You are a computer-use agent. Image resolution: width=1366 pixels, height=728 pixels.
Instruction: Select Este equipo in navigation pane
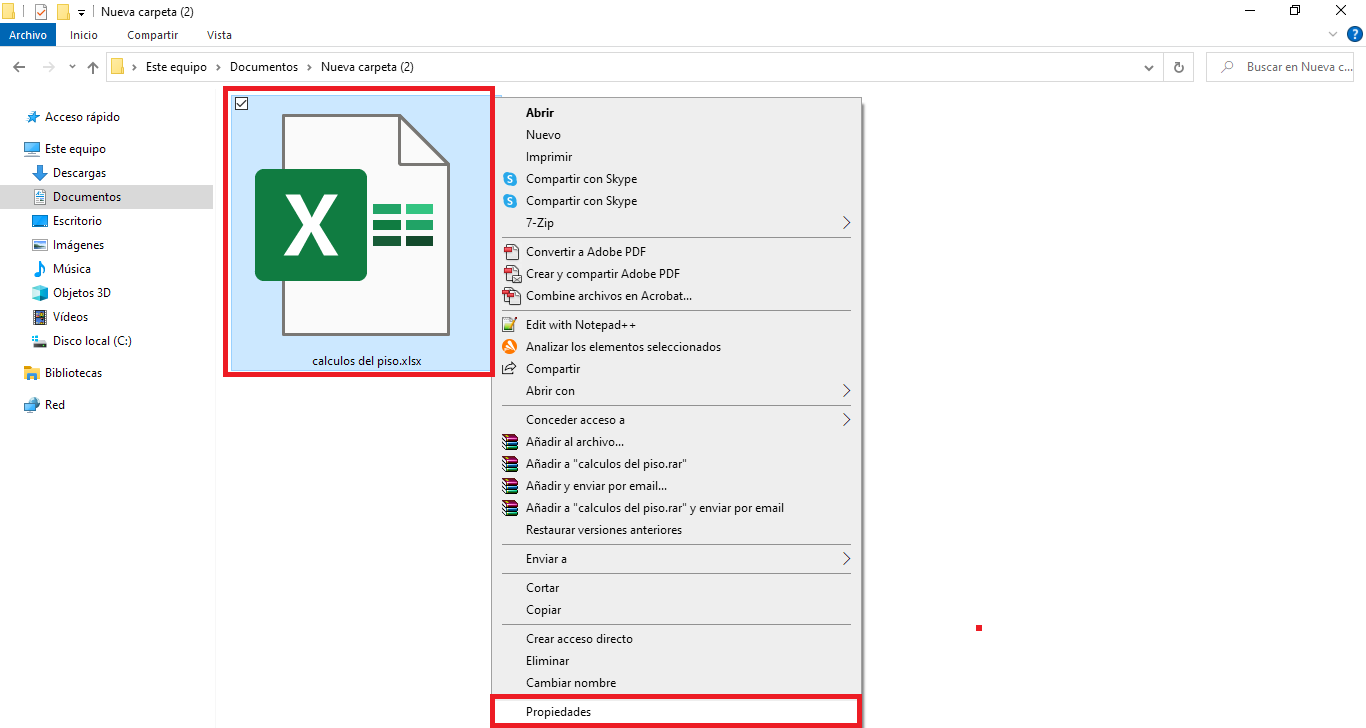click(75, 149)
